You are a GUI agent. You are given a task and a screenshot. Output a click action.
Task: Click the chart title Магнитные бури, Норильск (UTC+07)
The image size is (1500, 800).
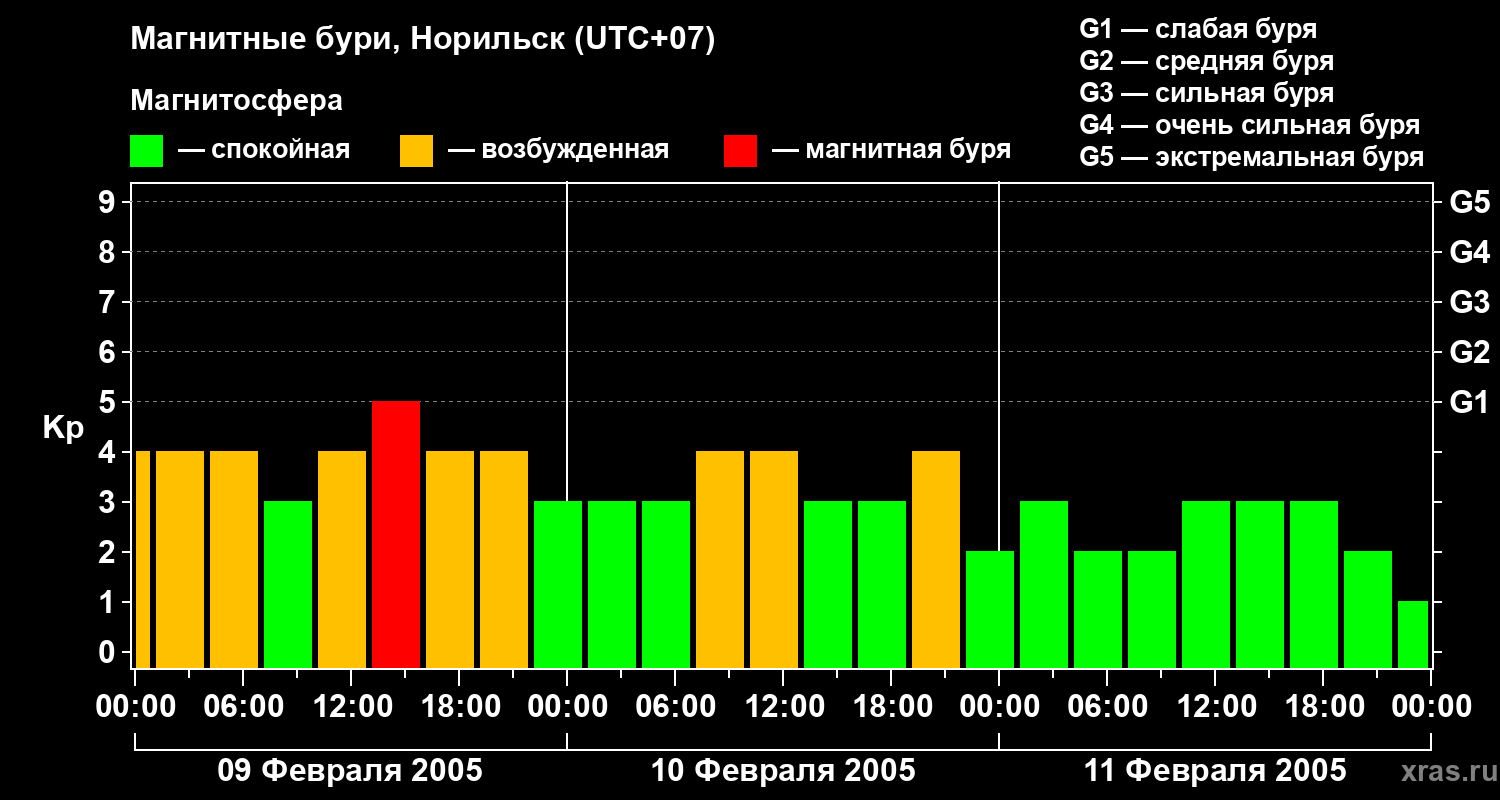tap(423, 41)
